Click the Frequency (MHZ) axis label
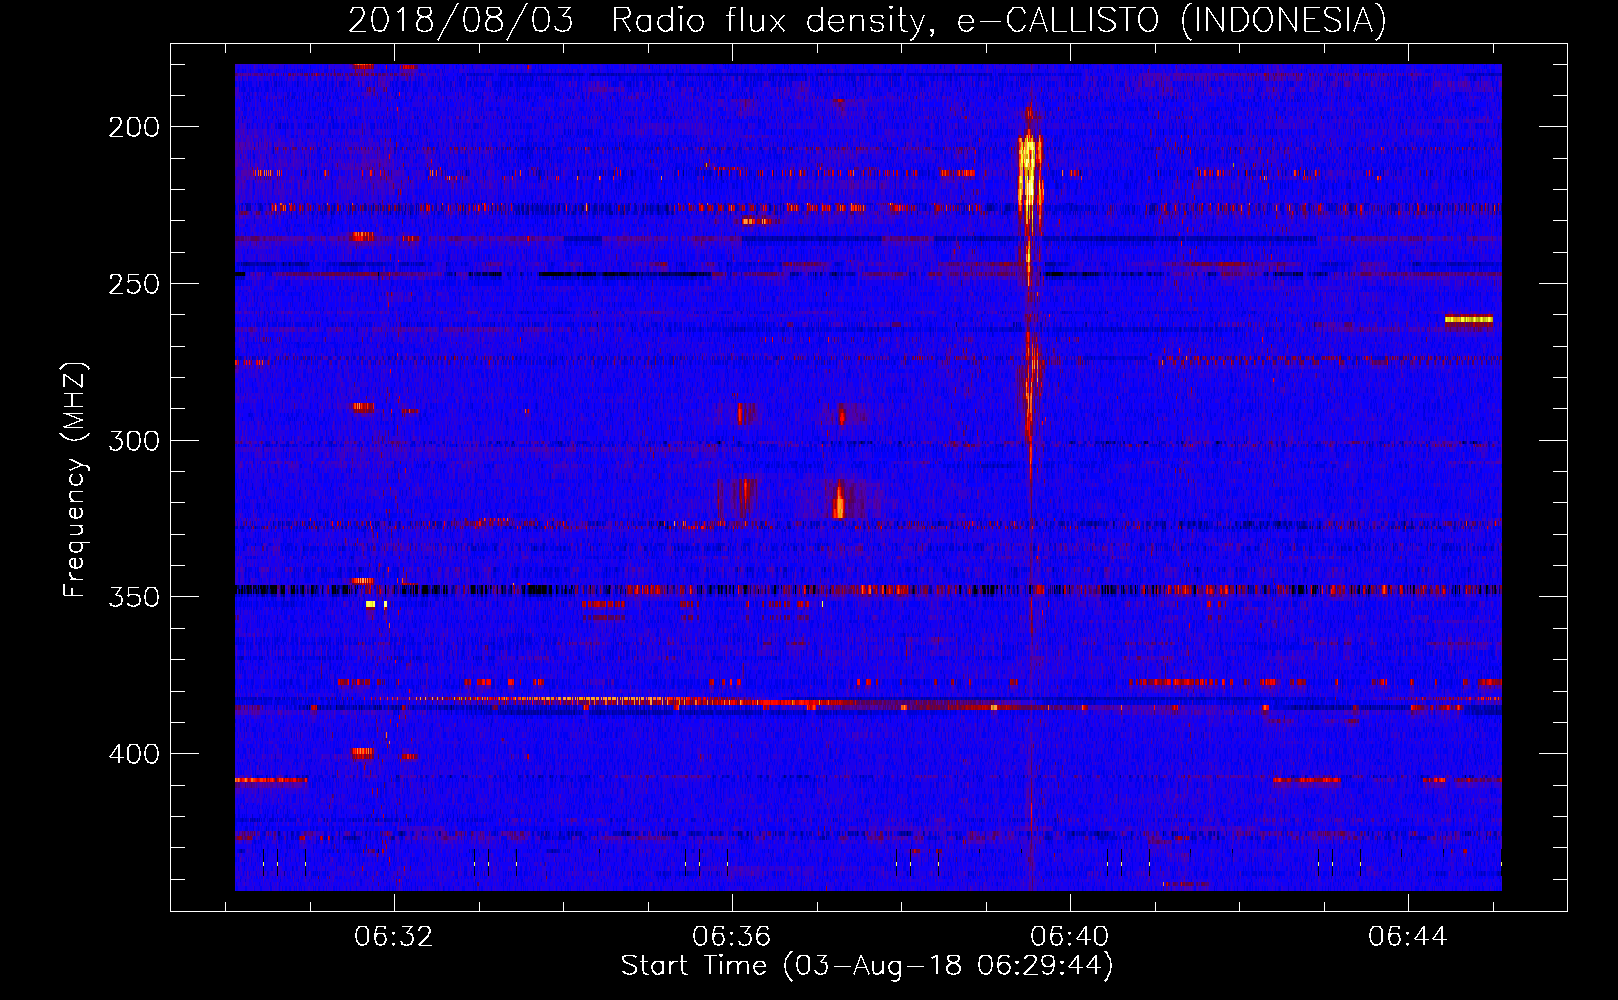Image resolution: width=1618 pixels, height=1000 pixels. [75, 480]
